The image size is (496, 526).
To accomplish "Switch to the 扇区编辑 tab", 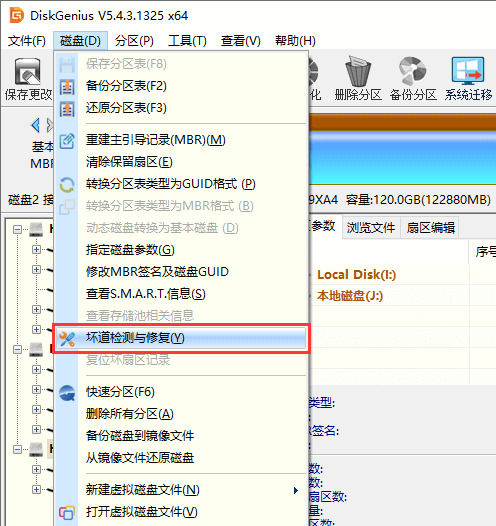I will (430, 227).
